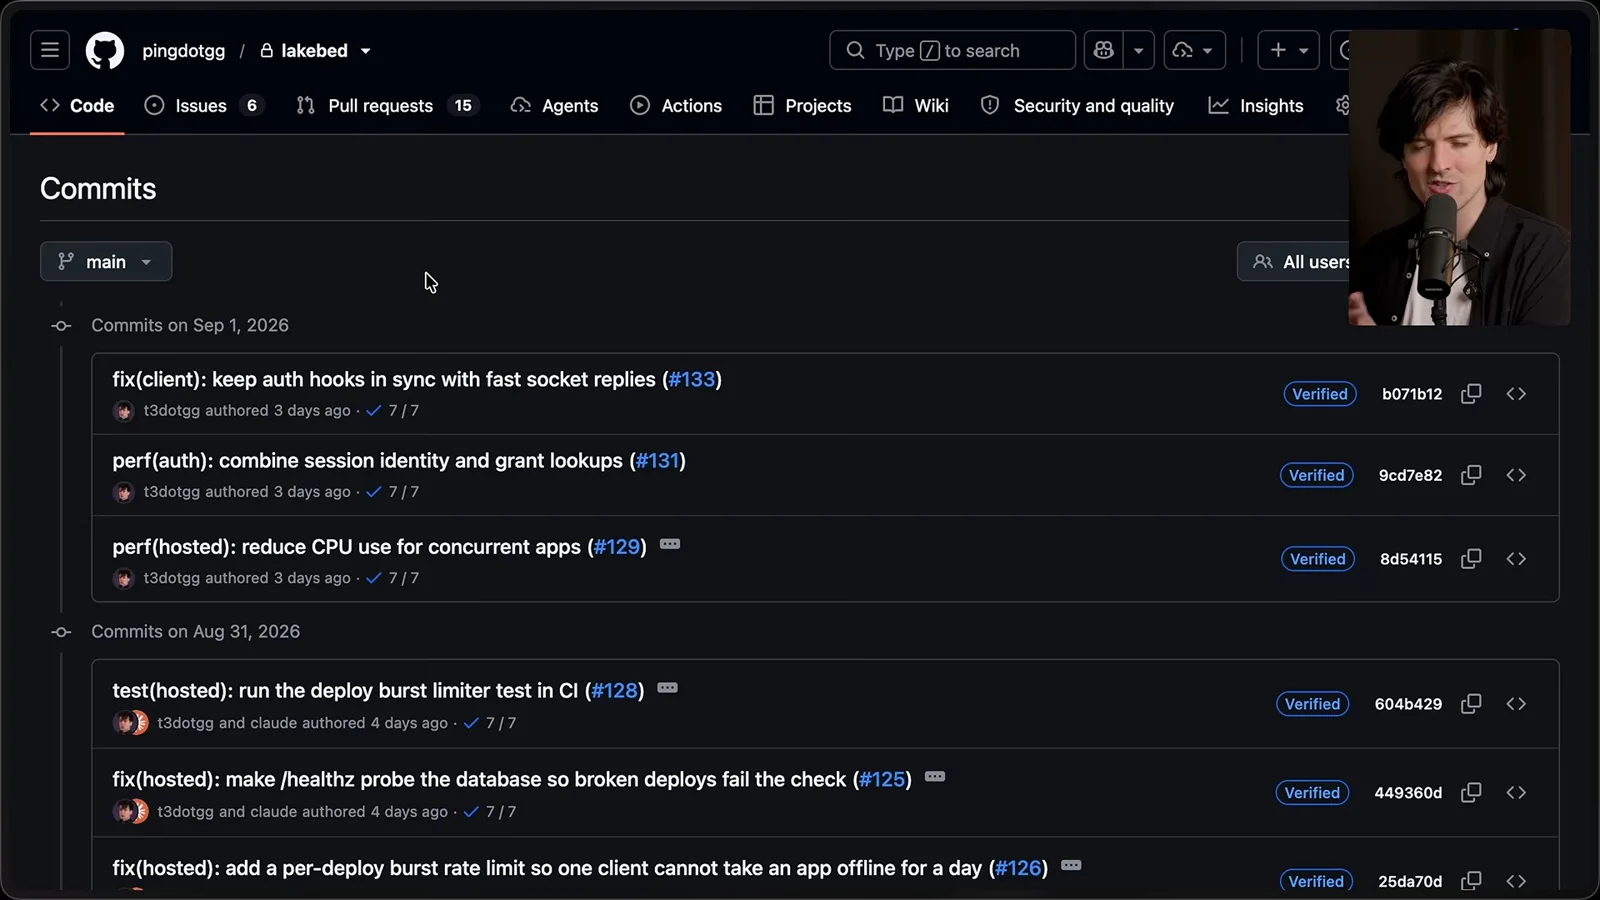Browse repository at commit 449360d
The width and height of the screenshot is (1600, 900).
pyautogui.click(x=1516, y=793)
